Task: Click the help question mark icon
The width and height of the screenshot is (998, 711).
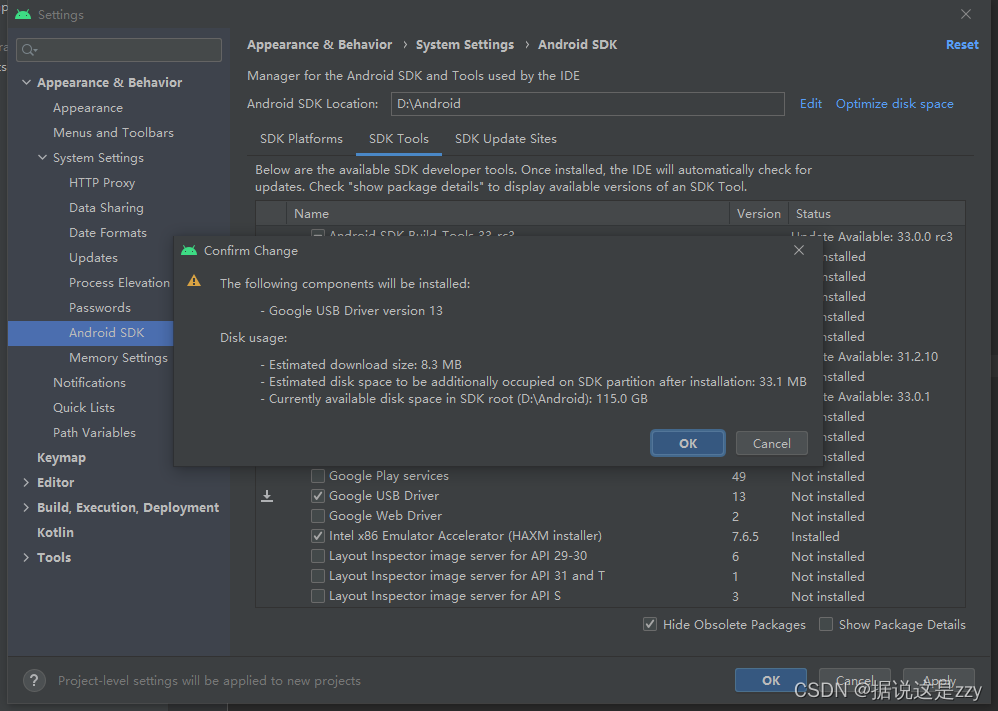Action: pyautogui.click(x=34, y=680)
